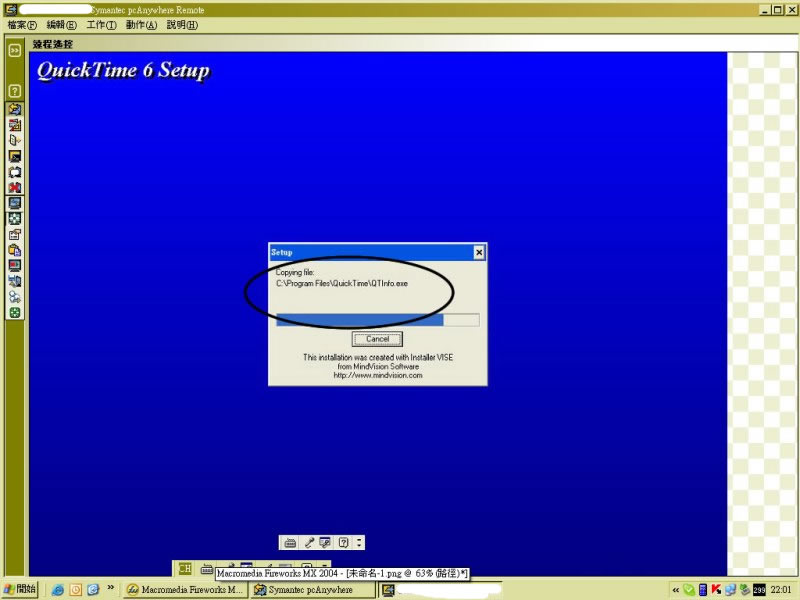Click the 22:01 system clock
This screenshot has width=800, height=600.
[x=781, y=590]
